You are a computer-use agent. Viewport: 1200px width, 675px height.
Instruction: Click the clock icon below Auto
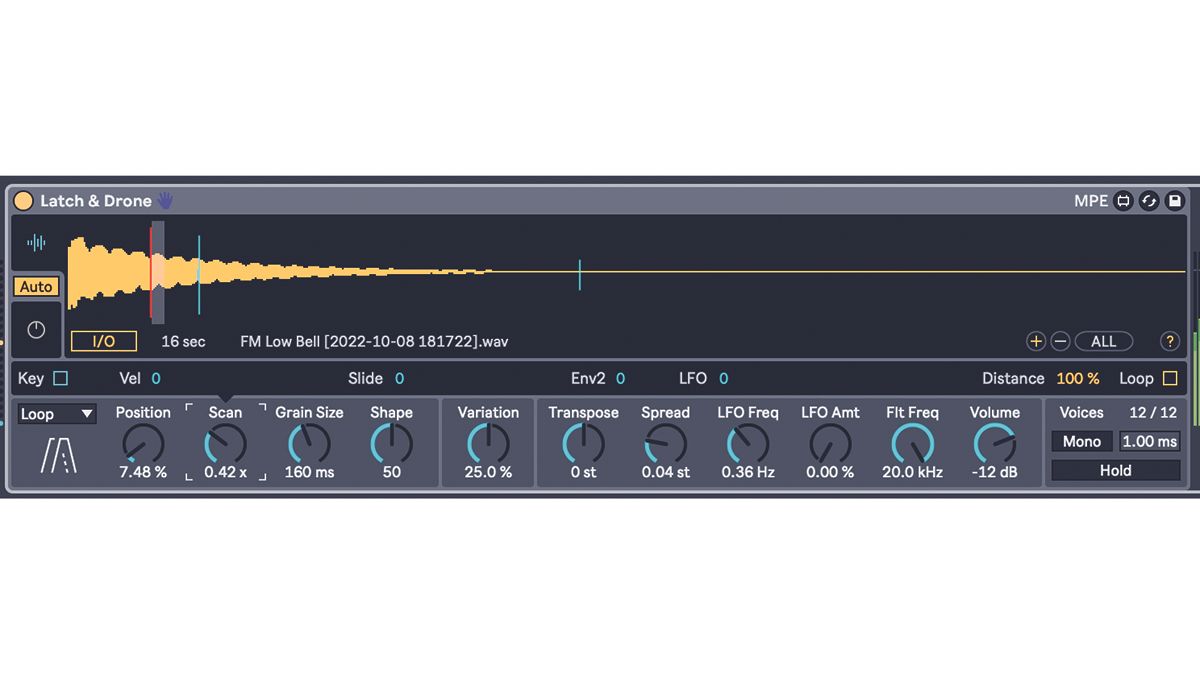(35, 330)
